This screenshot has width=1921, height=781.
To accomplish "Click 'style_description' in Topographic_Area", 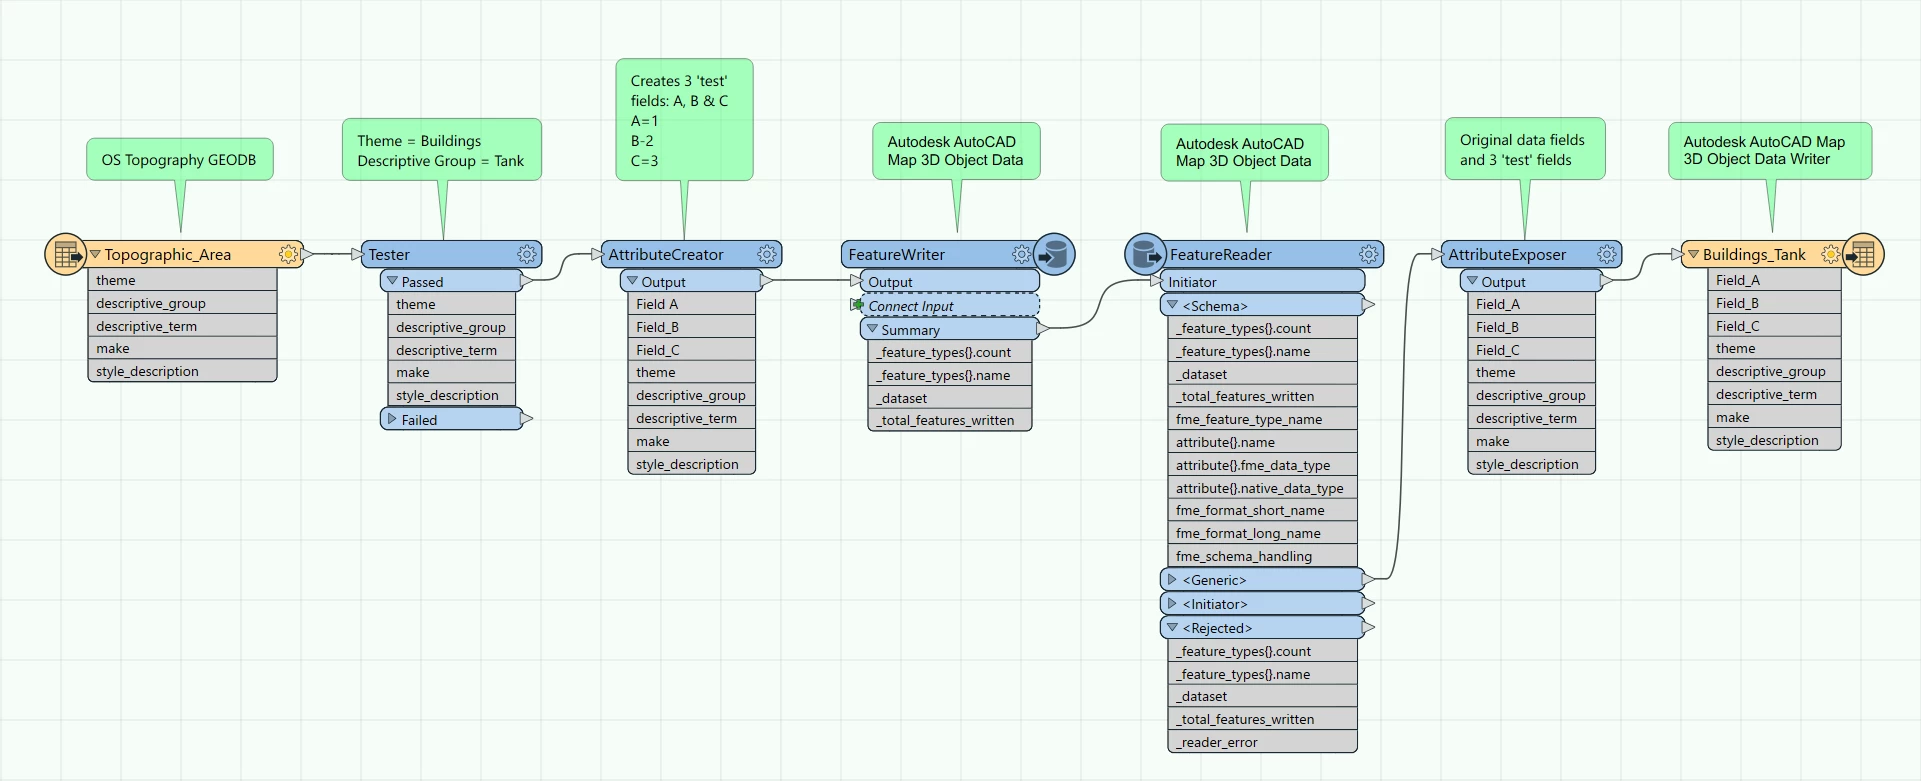I will (x=182, y=371).
